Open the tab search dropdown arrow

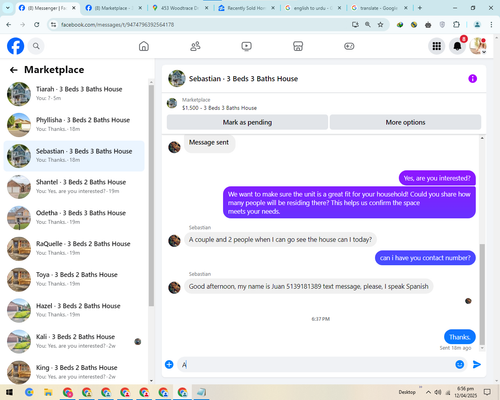click(8, 8)
